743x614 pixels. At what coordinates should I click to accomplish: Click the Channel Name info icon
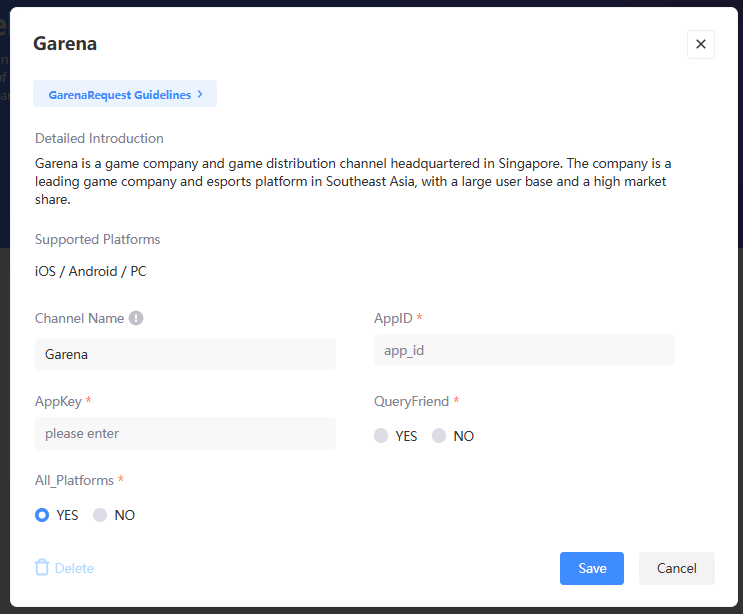tap(136, 318)
